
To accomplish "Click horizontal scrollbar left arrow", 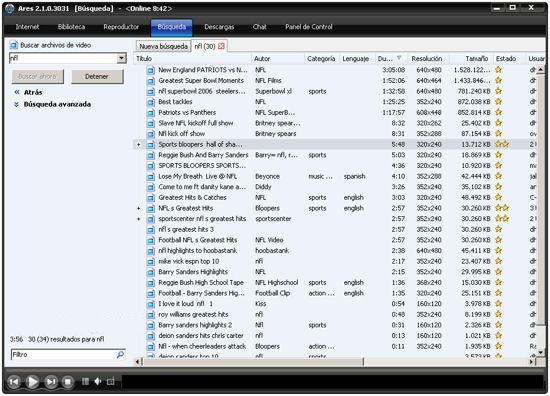I will [x=138, y=361].
